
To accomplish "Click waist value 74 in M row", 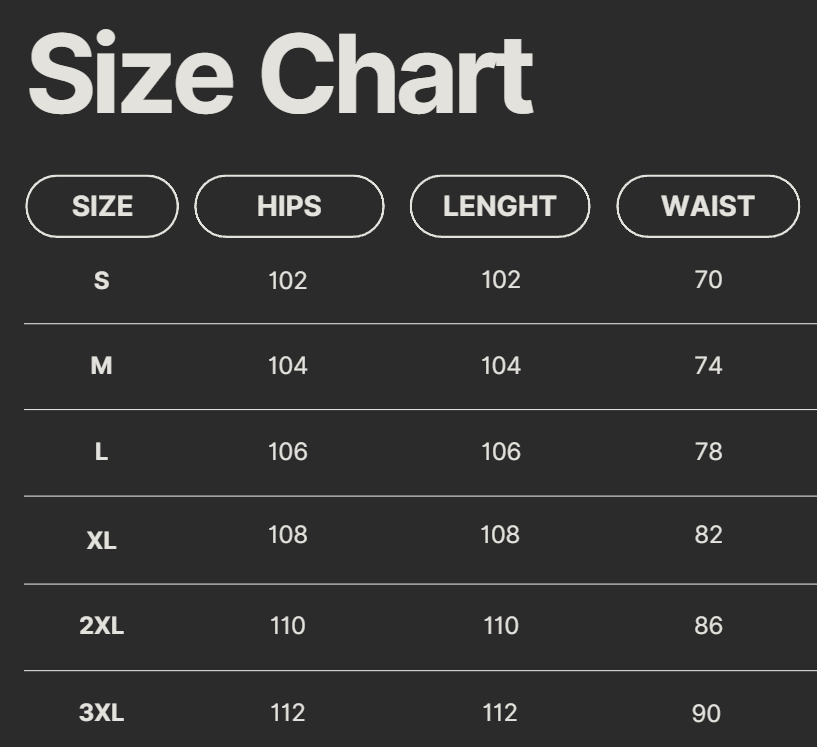I will point(708,366).
